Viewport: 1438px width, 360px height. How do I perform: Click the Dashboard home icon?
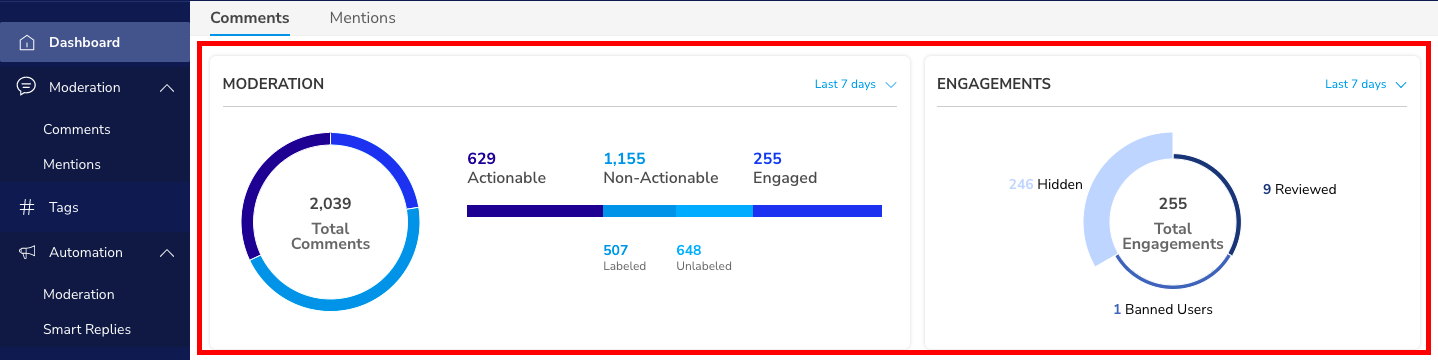(27, 43)
